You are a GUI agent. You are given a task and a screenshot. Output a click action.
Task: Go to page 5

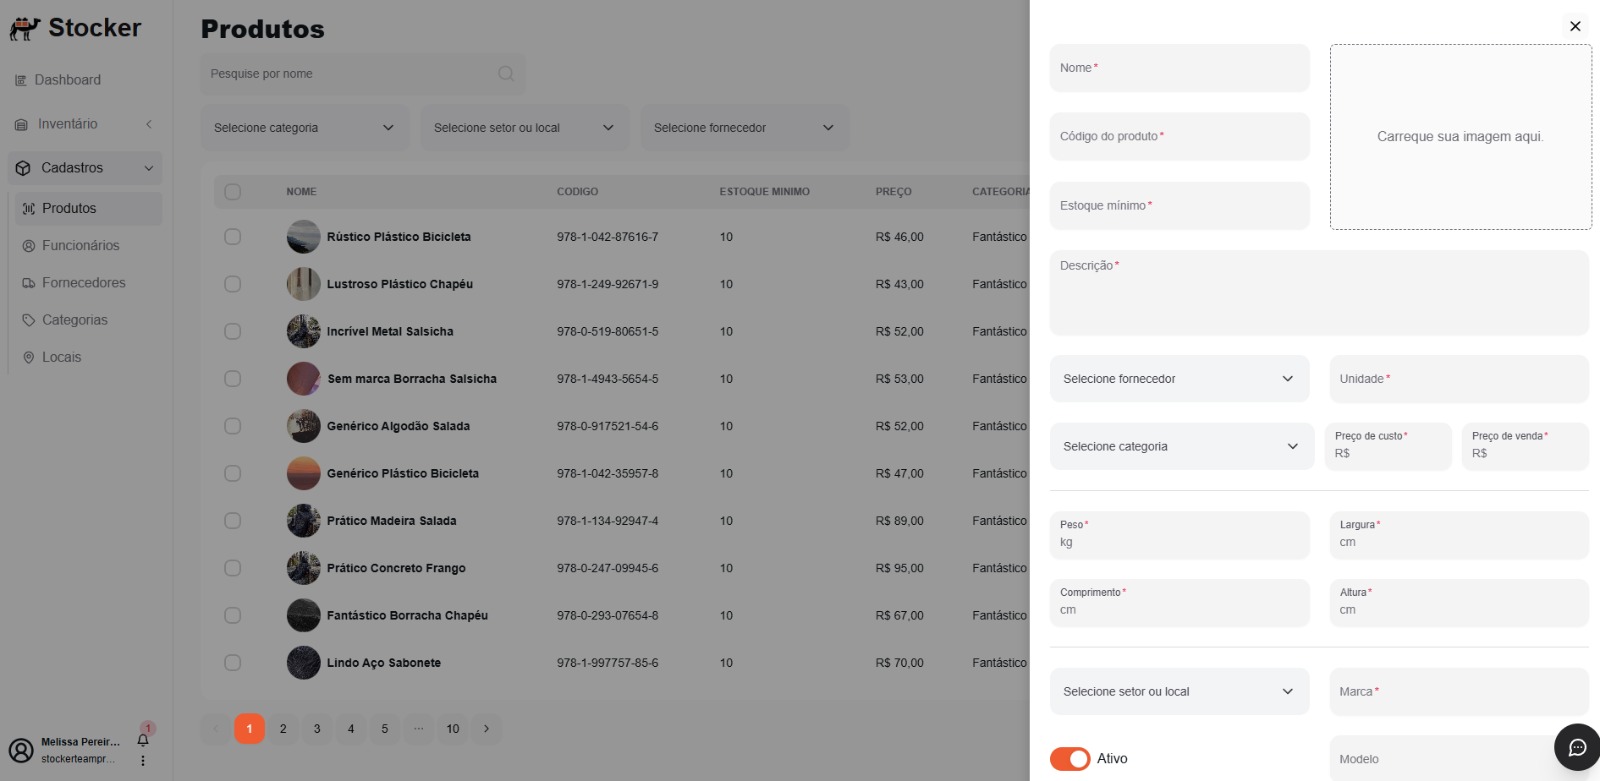385,729
